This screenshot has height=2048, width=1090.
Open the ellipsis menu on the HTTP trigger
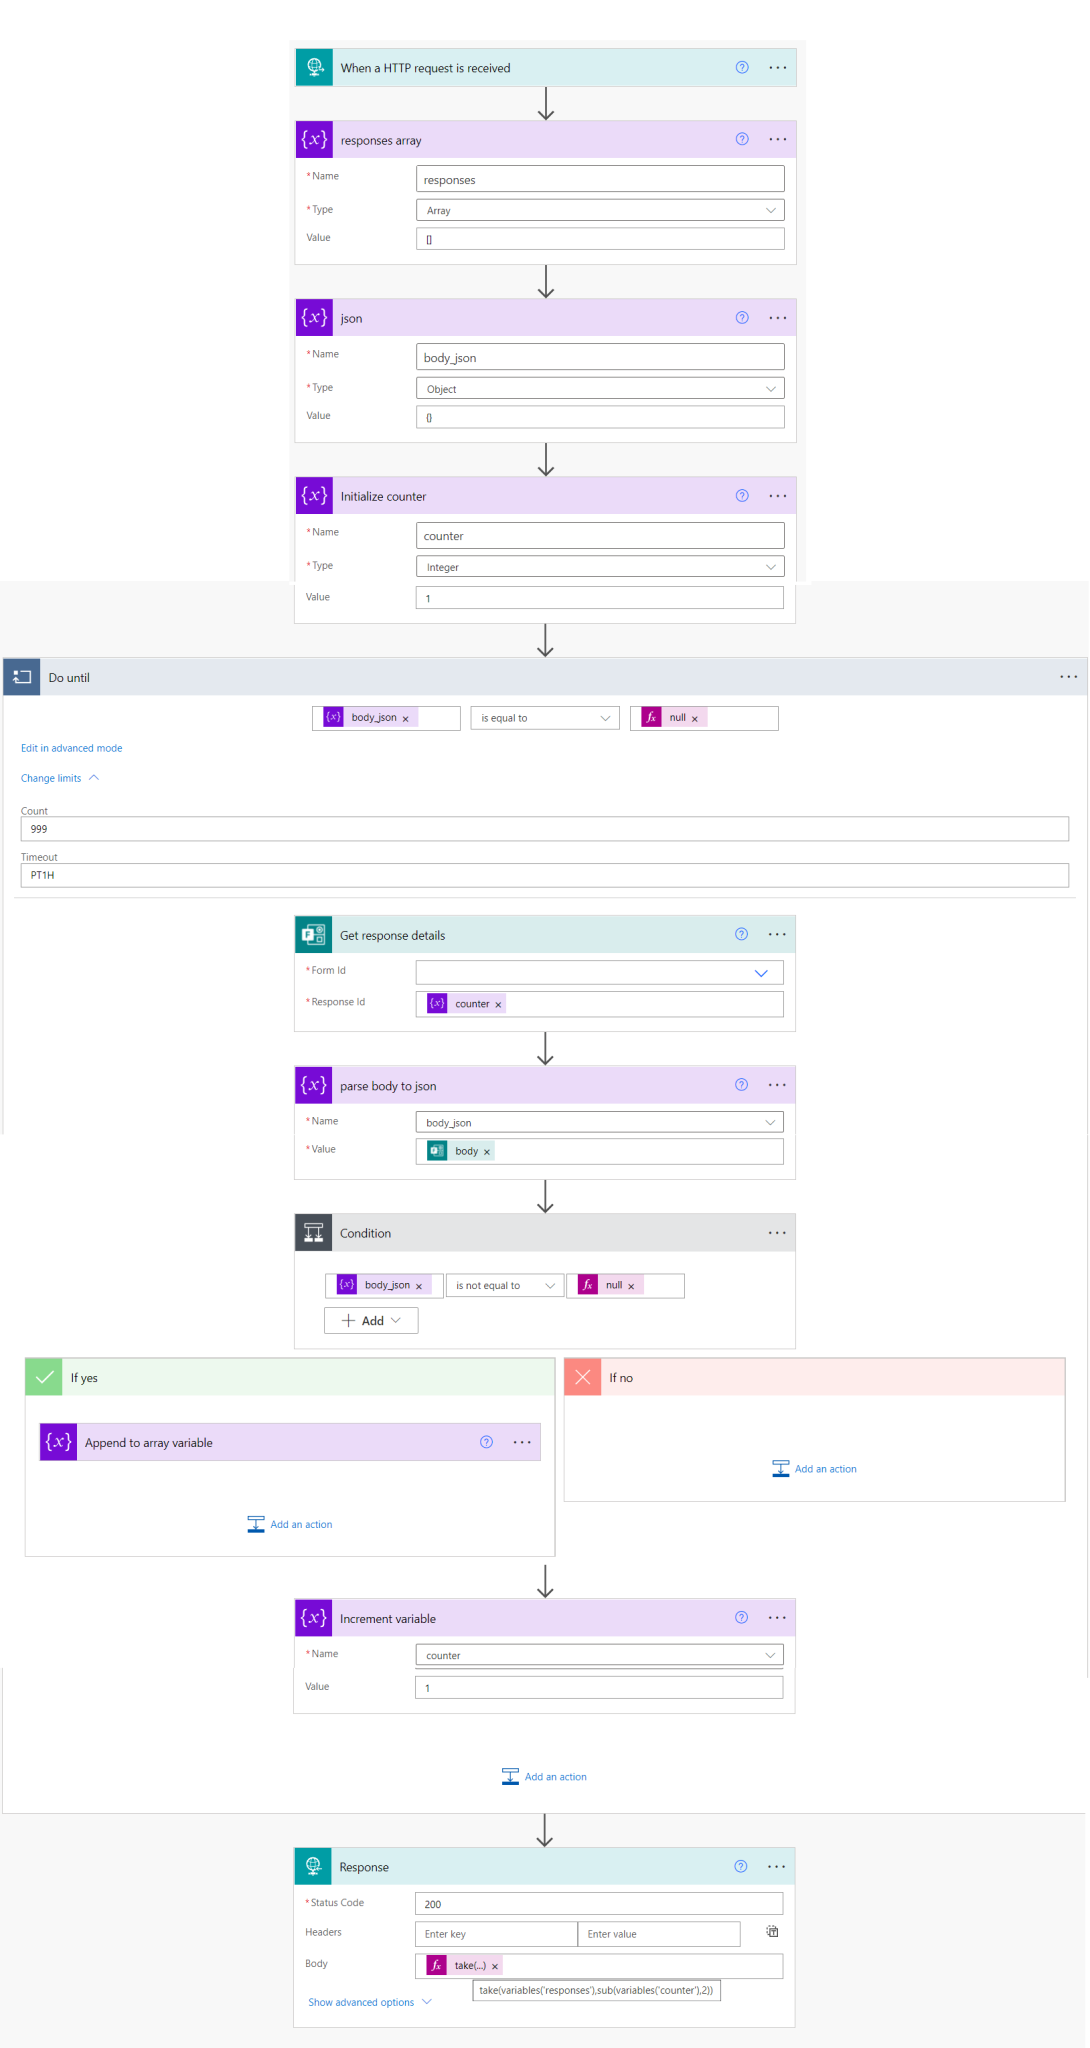coord(777,67)
